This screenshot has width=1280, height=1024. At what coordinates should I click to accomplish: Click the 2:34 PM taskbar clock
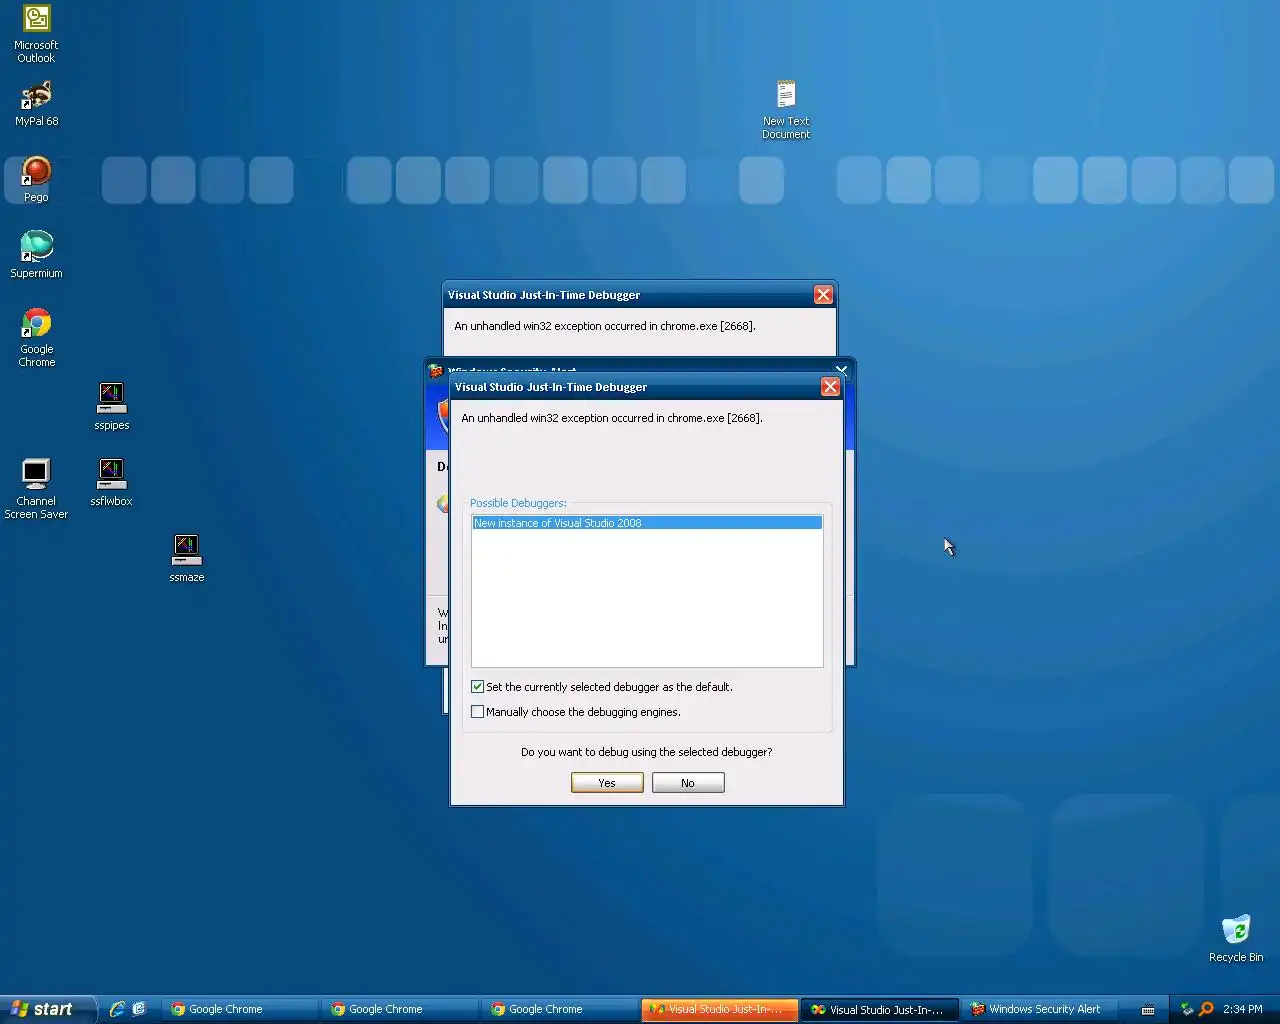(x=1243, y=1009)
